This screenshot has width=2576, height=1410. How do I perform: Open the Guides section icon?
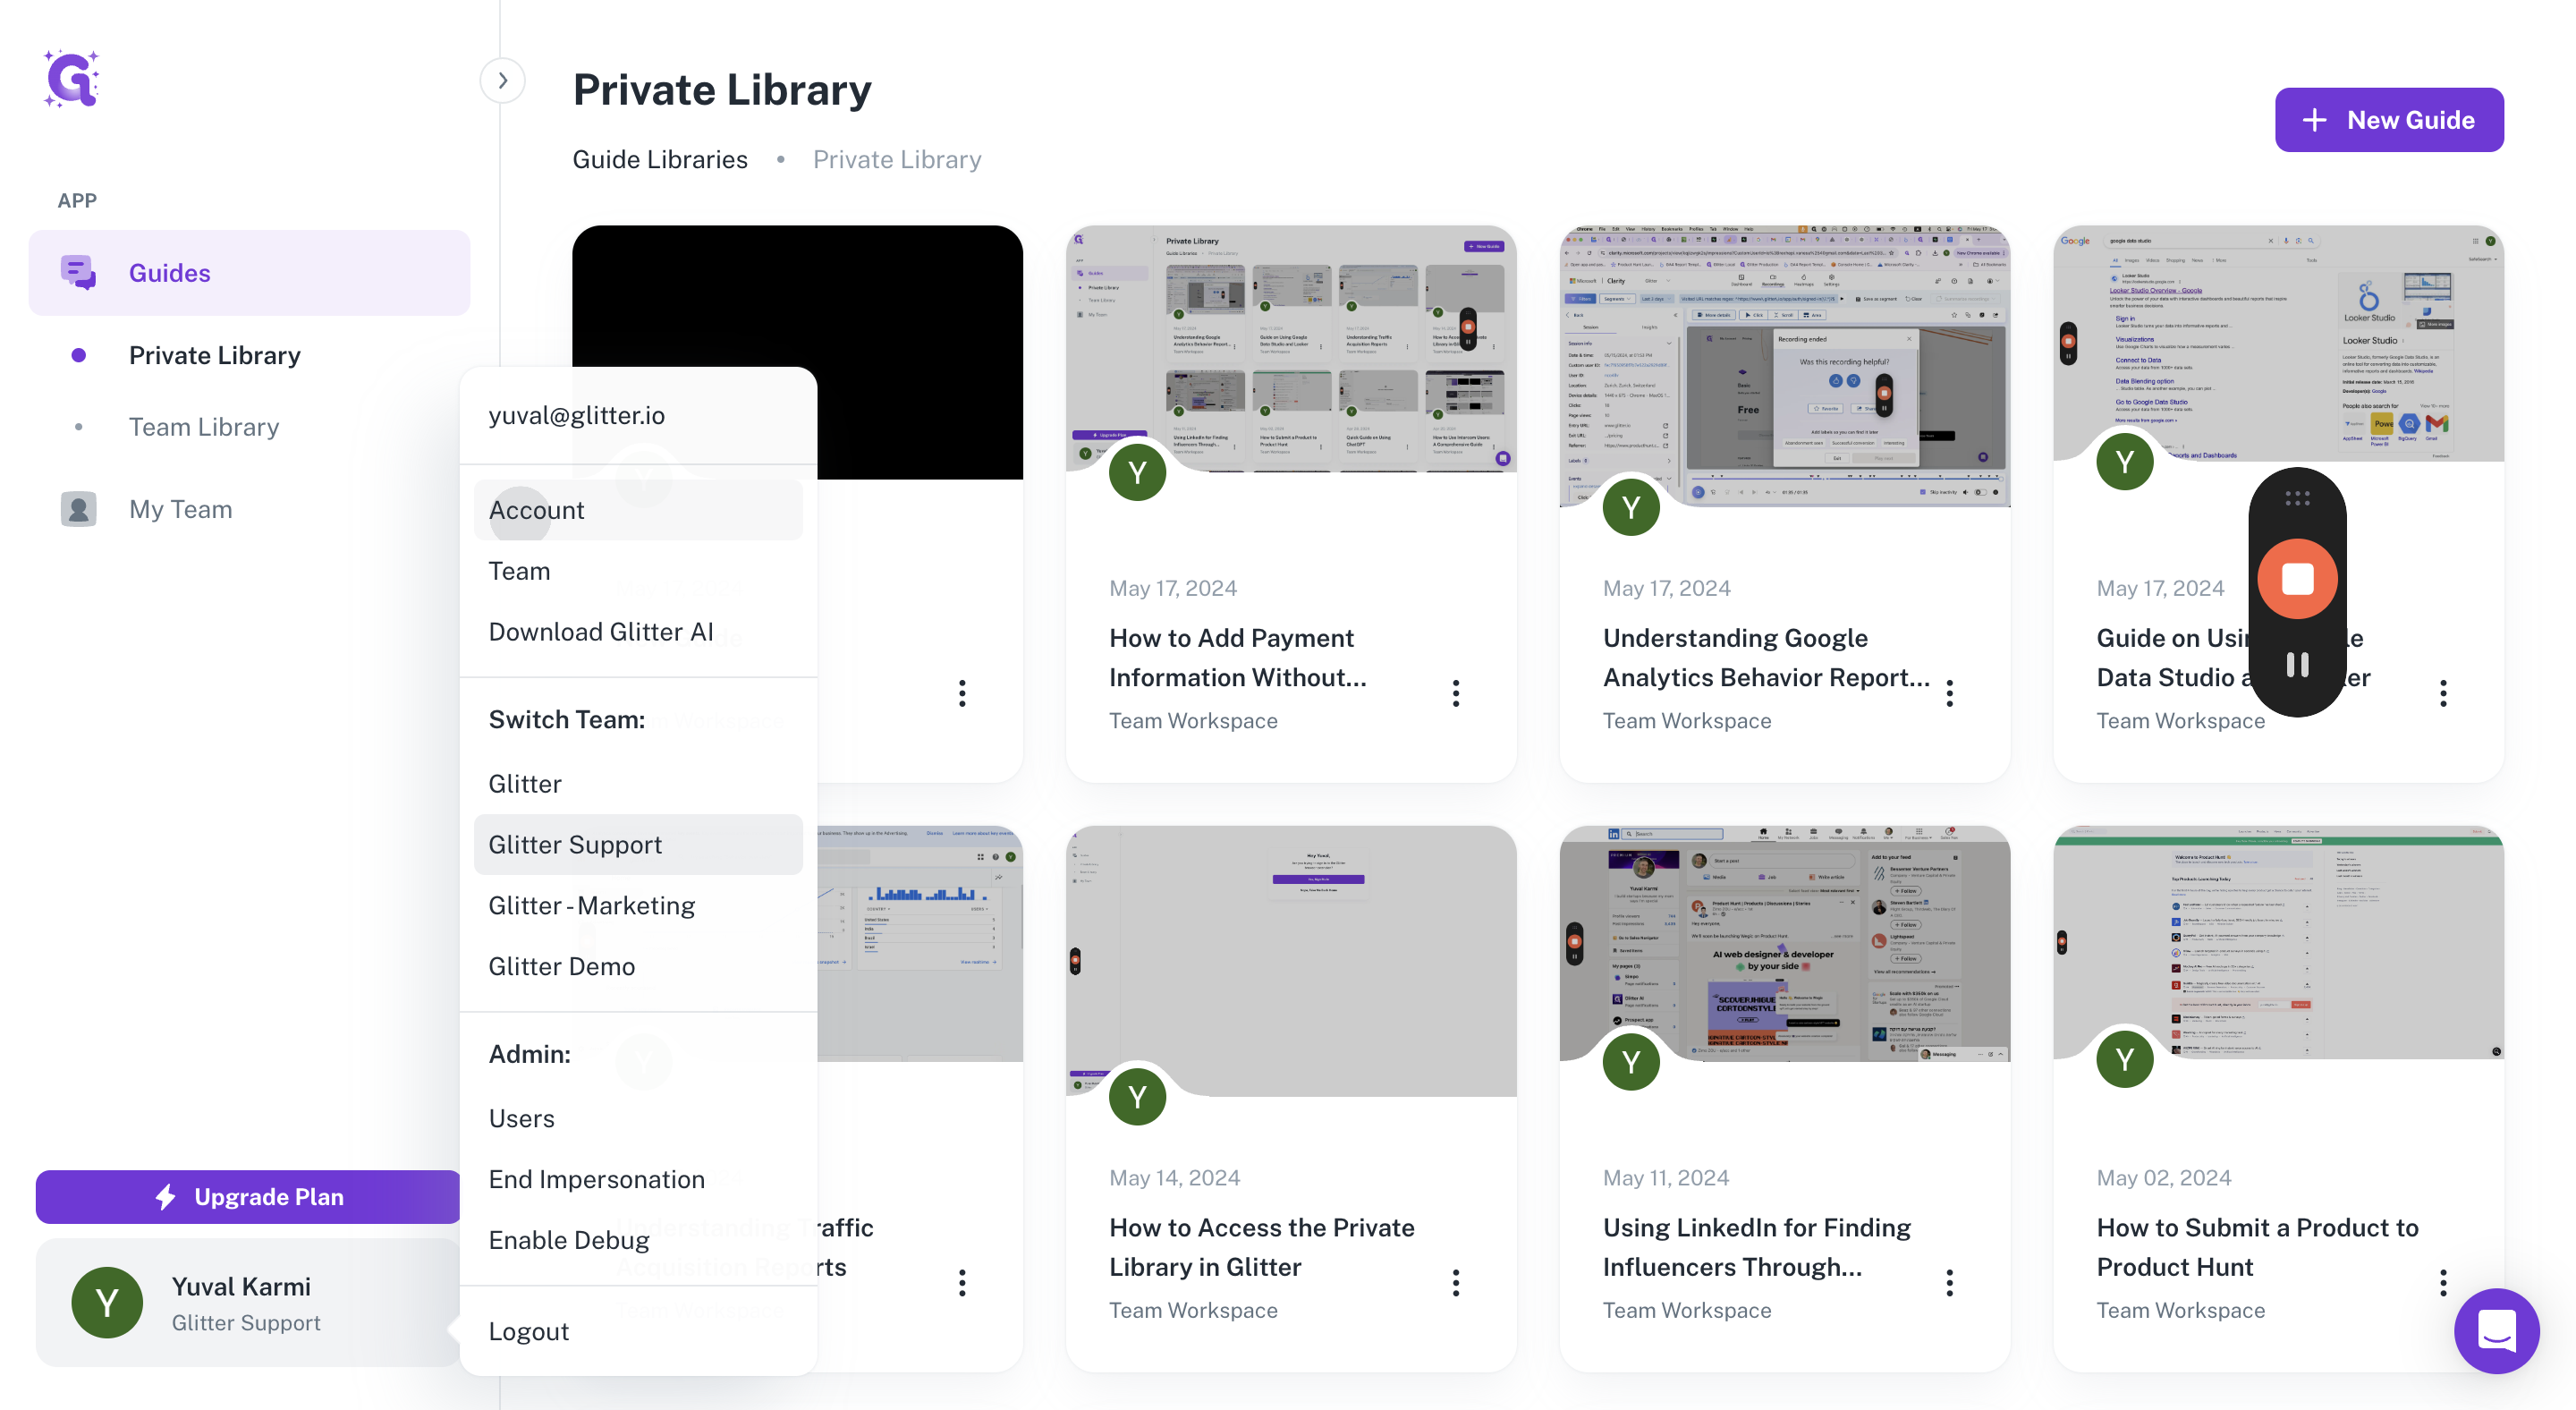click(x=78, y=272)
